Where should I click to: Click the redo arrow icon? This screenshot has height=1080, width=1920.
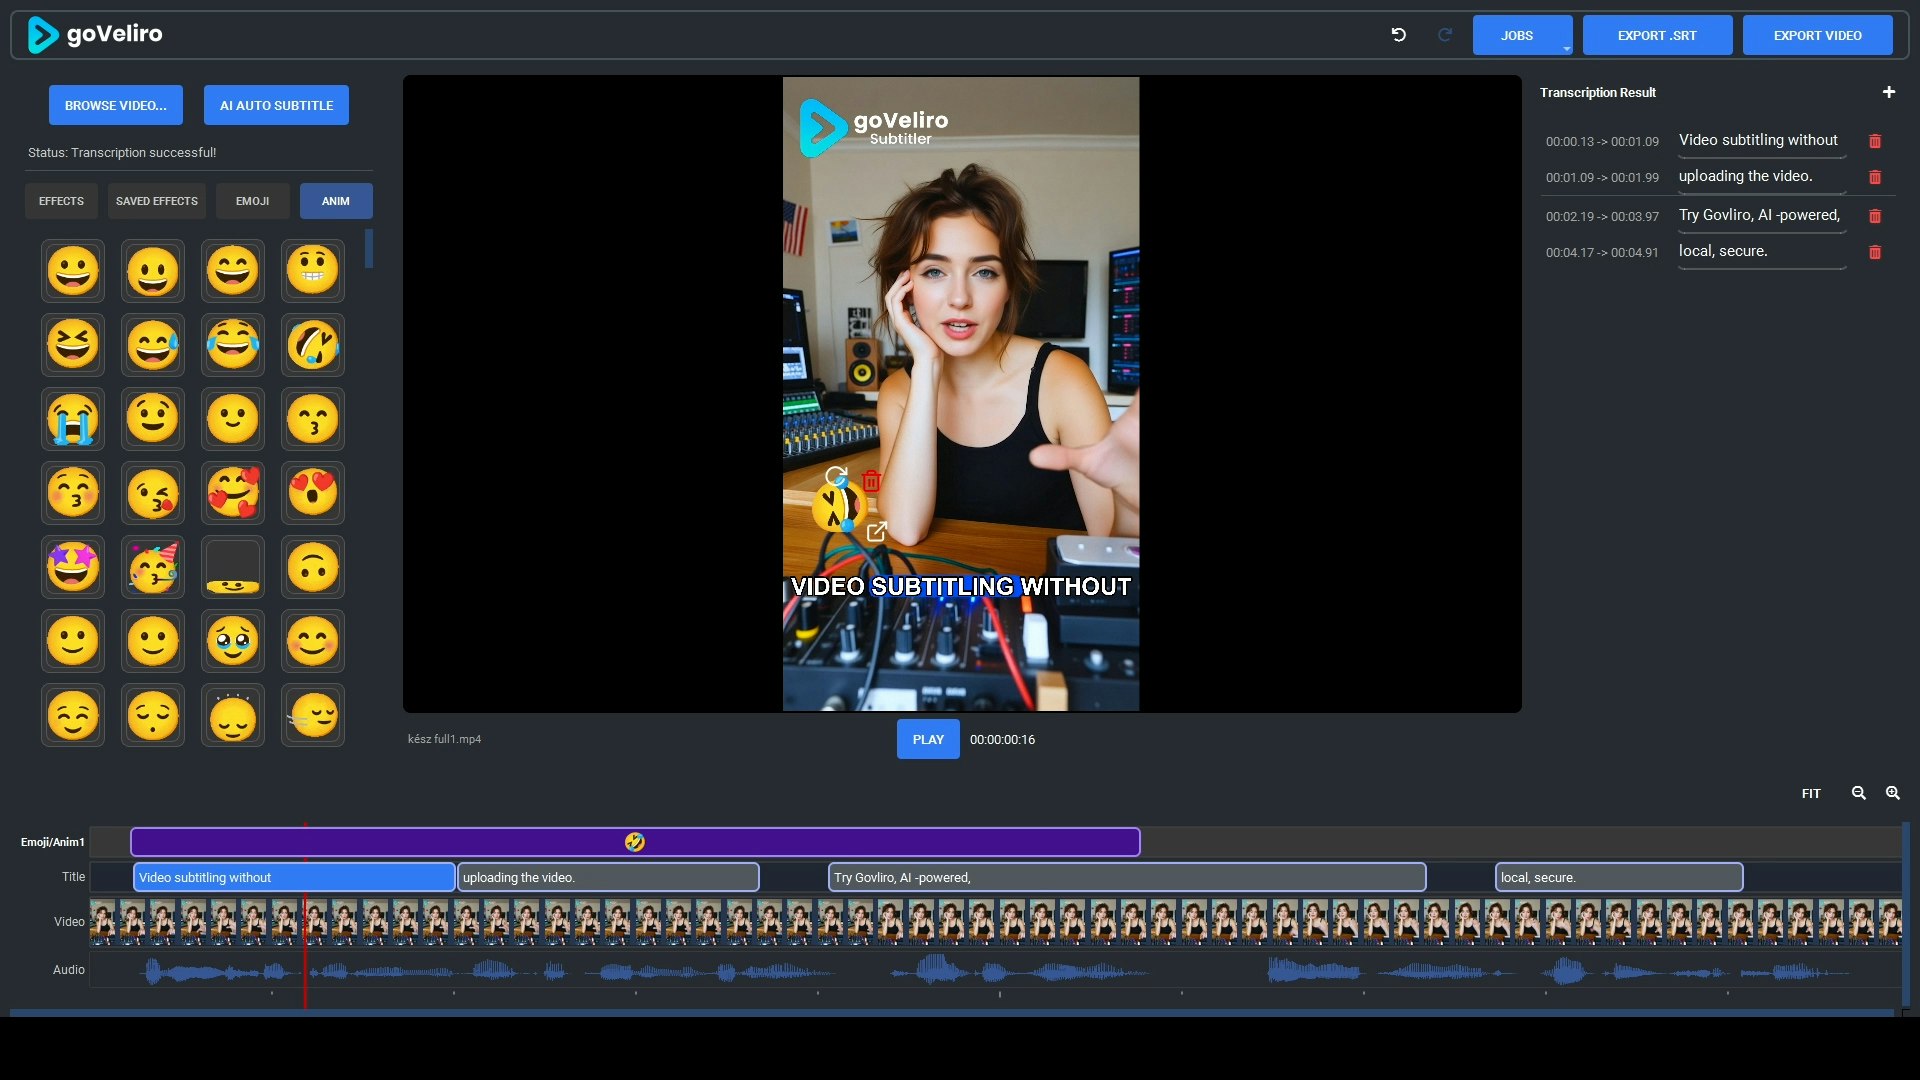pos(1445,35)
